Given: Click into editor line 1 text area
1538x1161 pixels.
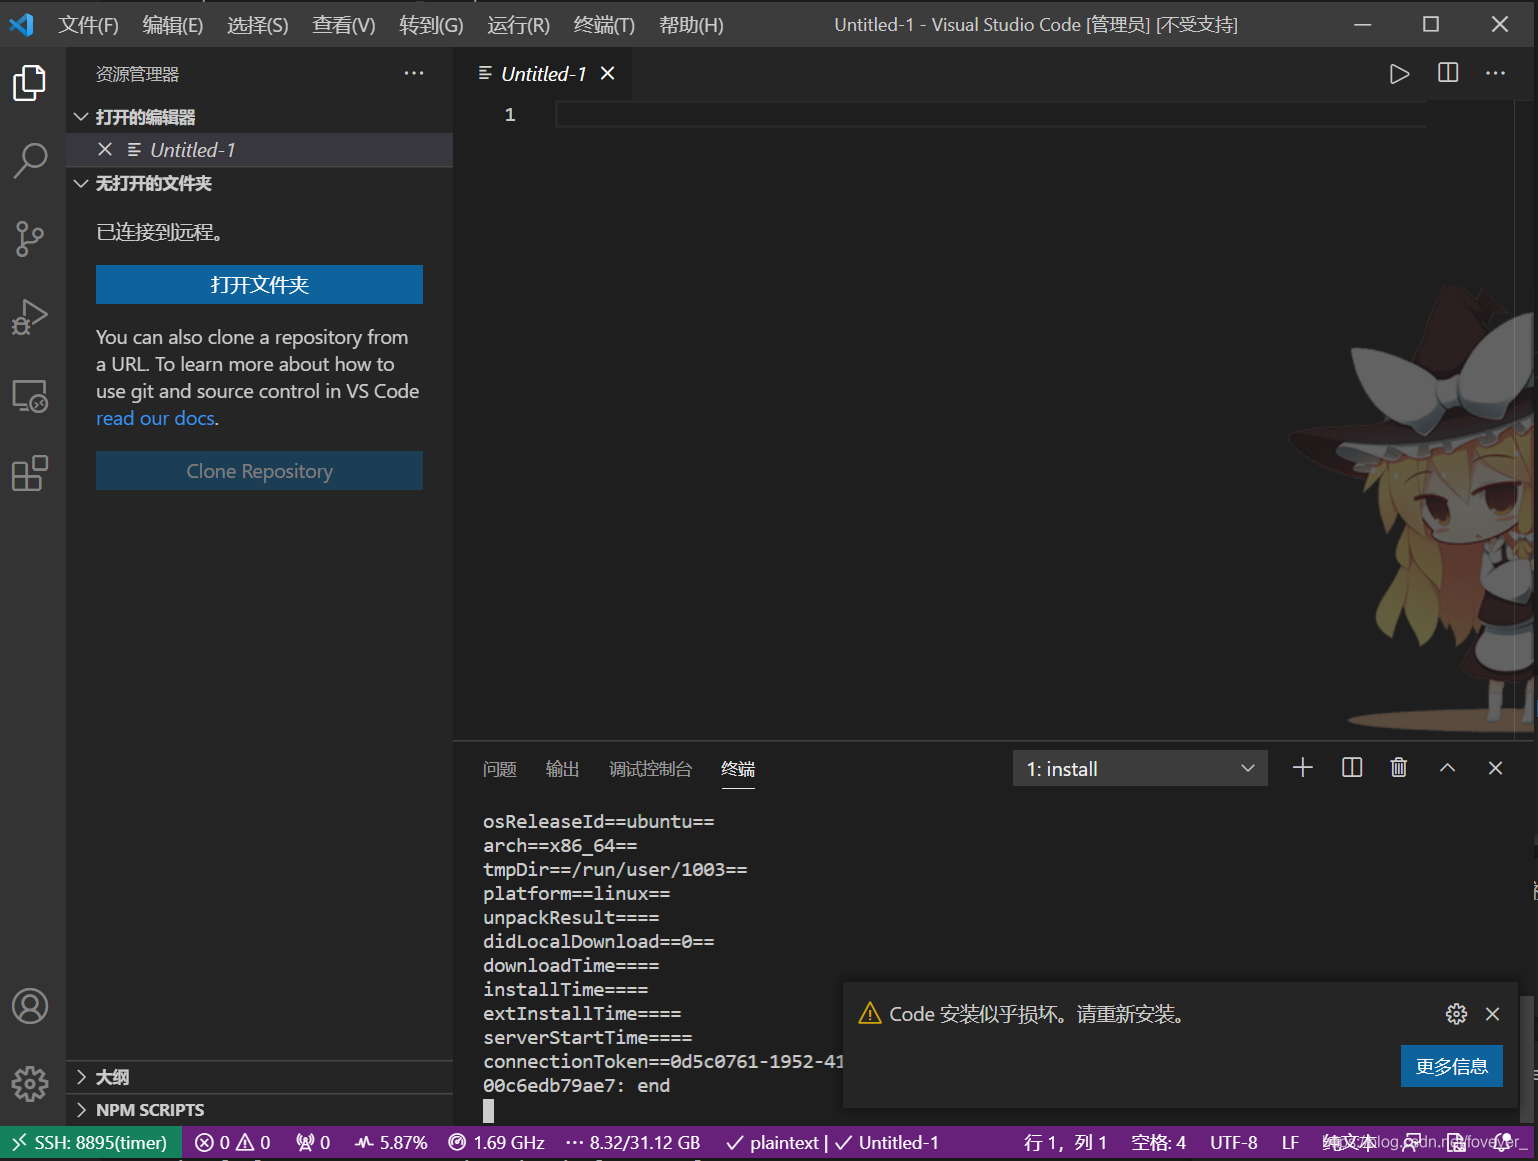Looking at the screenshot, I should (990, 115).
